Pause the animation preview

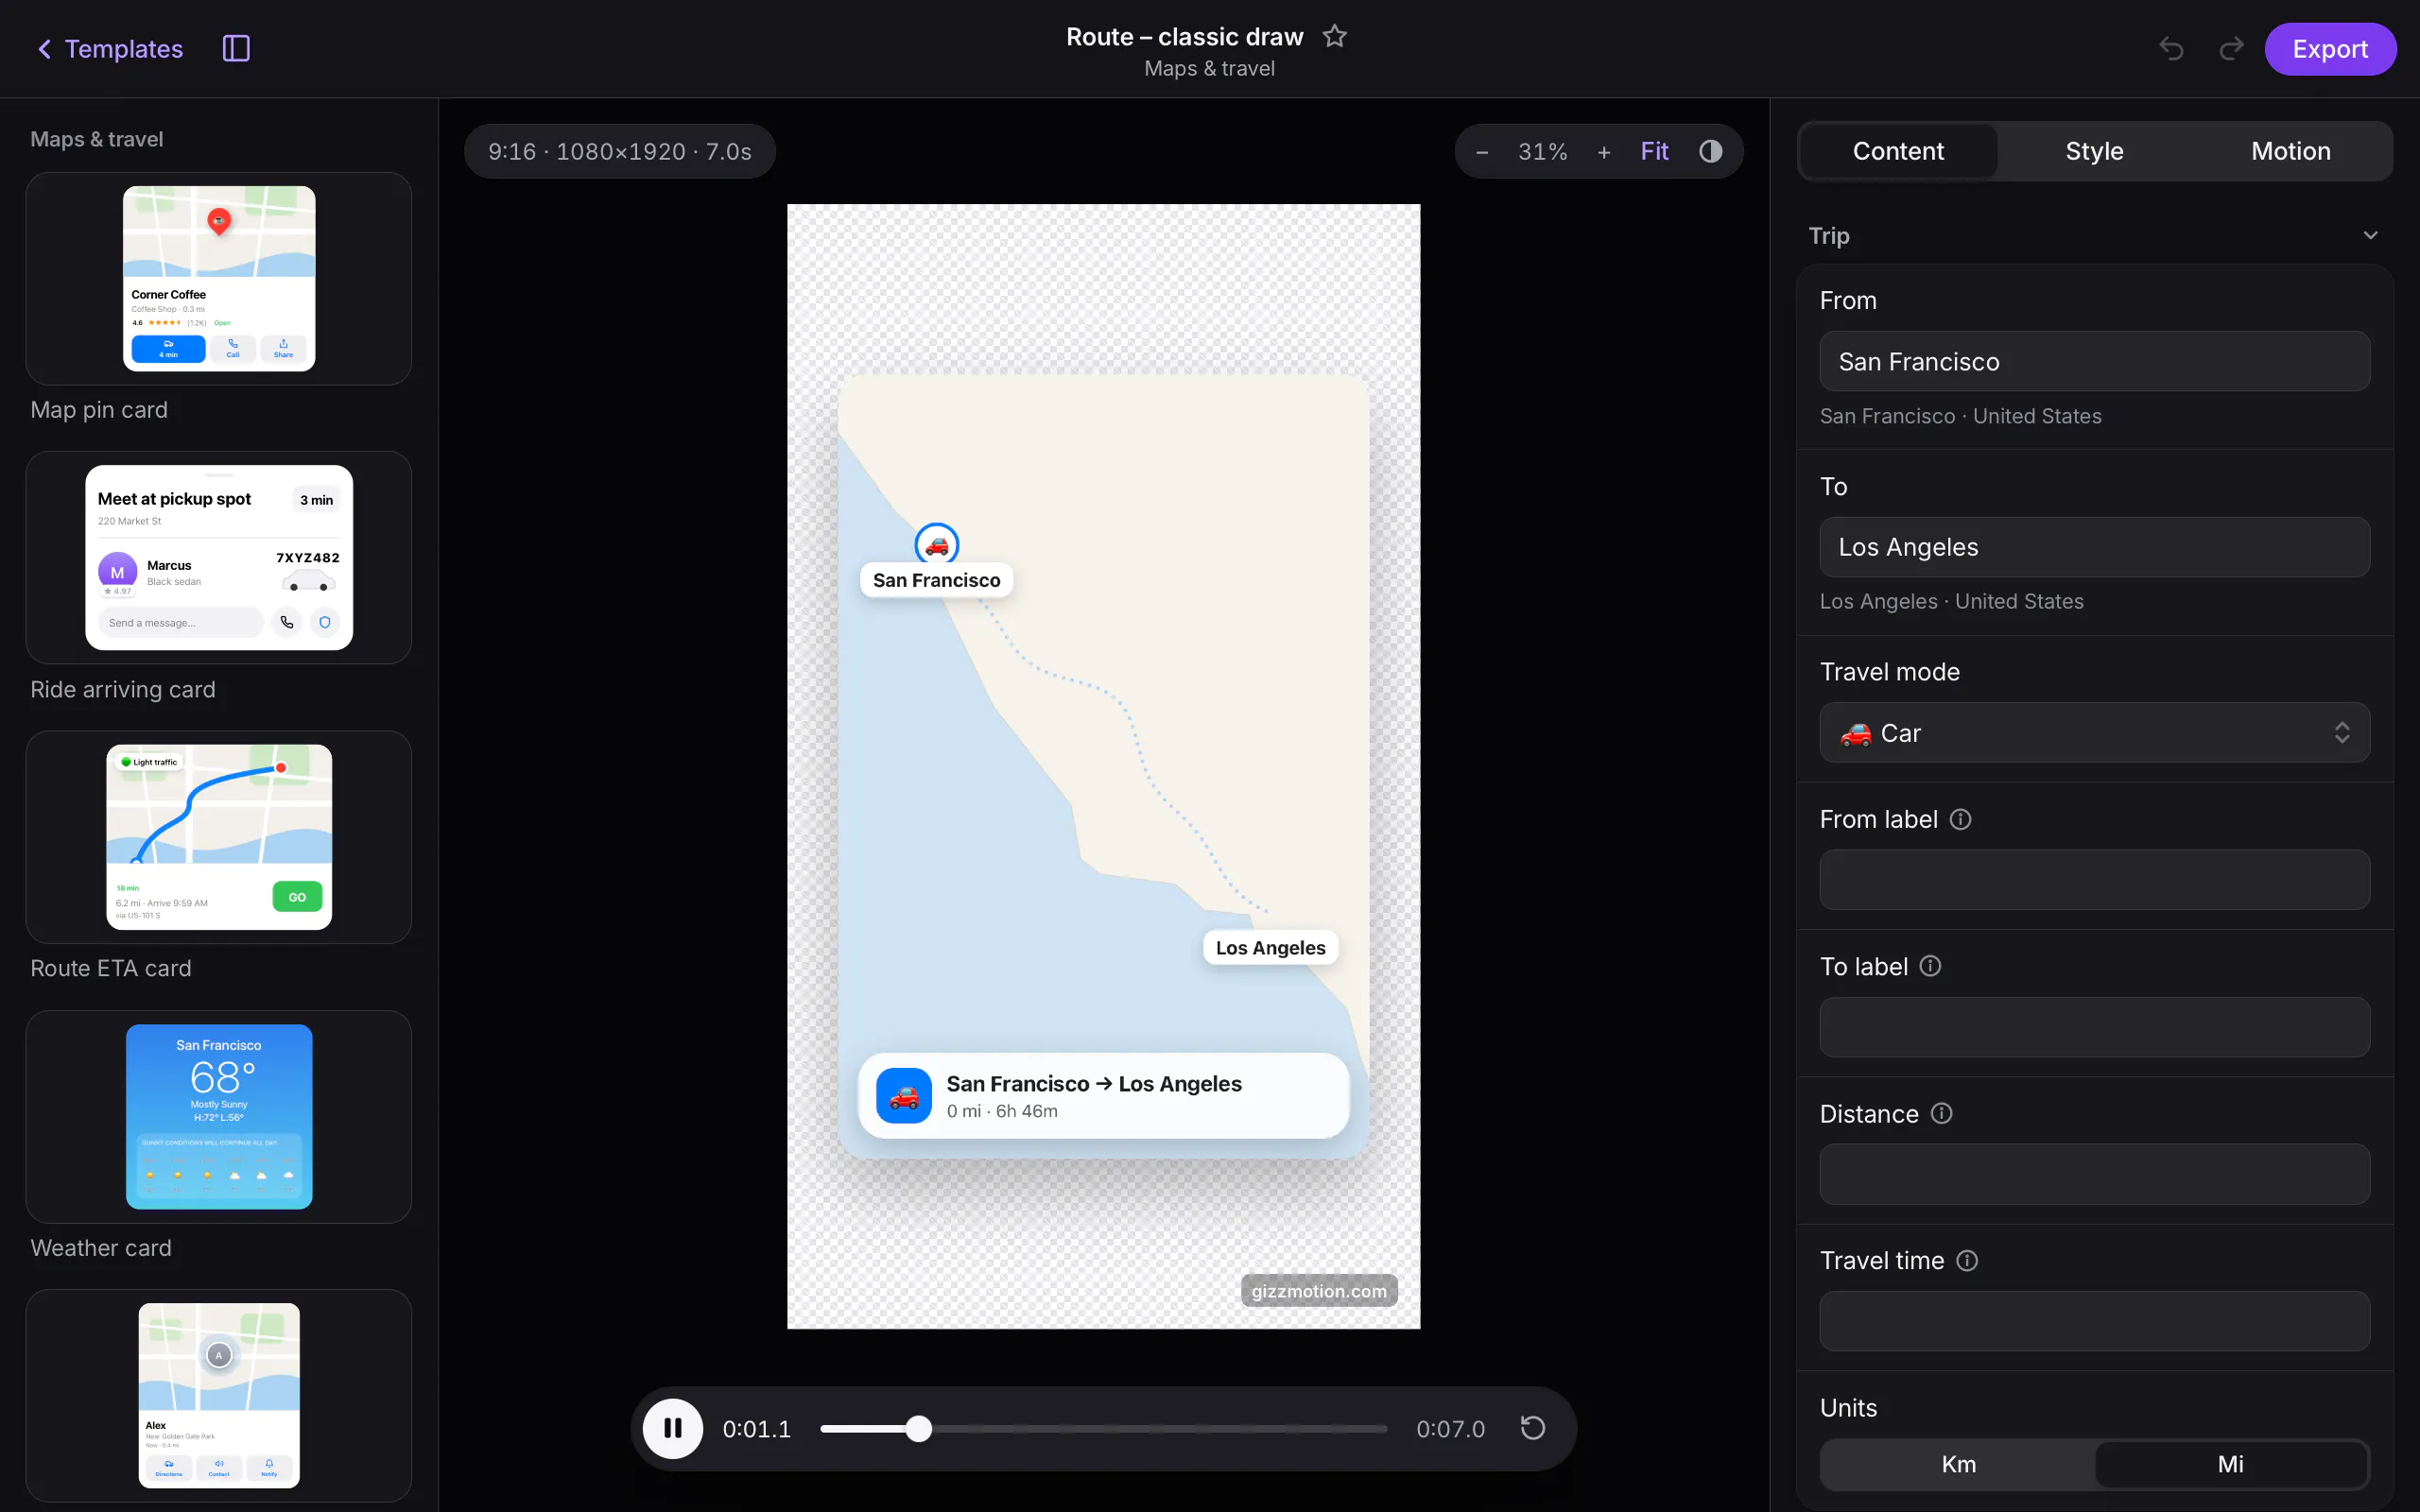coord(673,1428)
